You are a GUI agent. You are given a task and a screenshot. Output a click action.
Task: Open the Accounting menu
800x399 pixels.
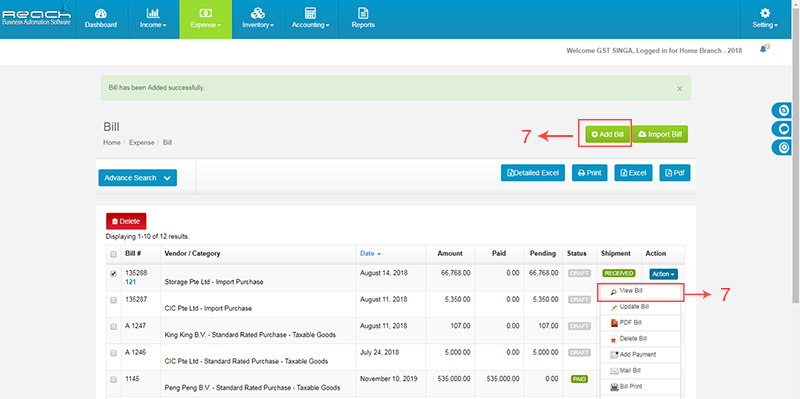click(310, 19)
